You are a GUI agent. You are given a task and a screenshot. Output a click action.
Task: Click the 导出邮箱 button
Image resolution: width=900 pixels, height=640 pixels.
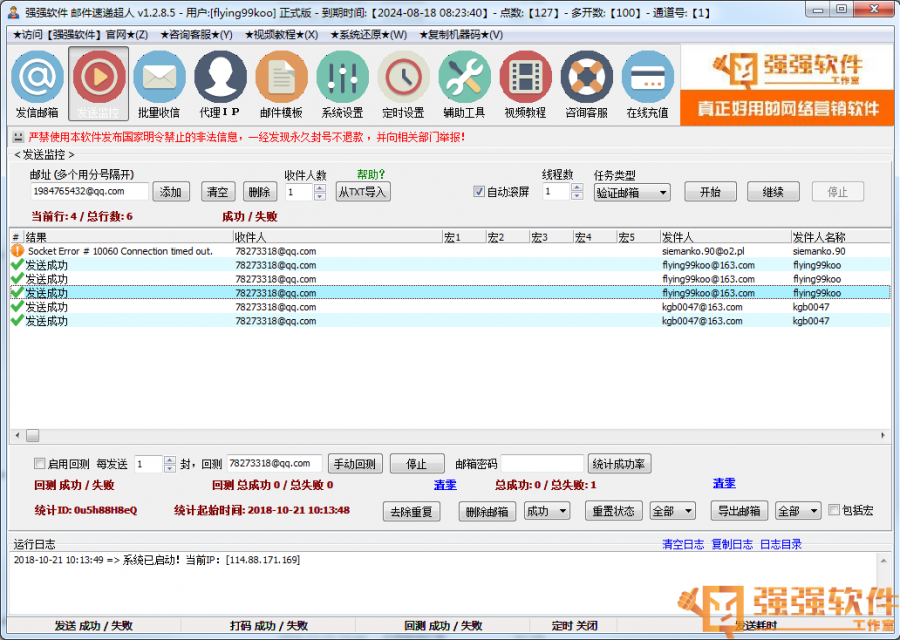[739, 511]
